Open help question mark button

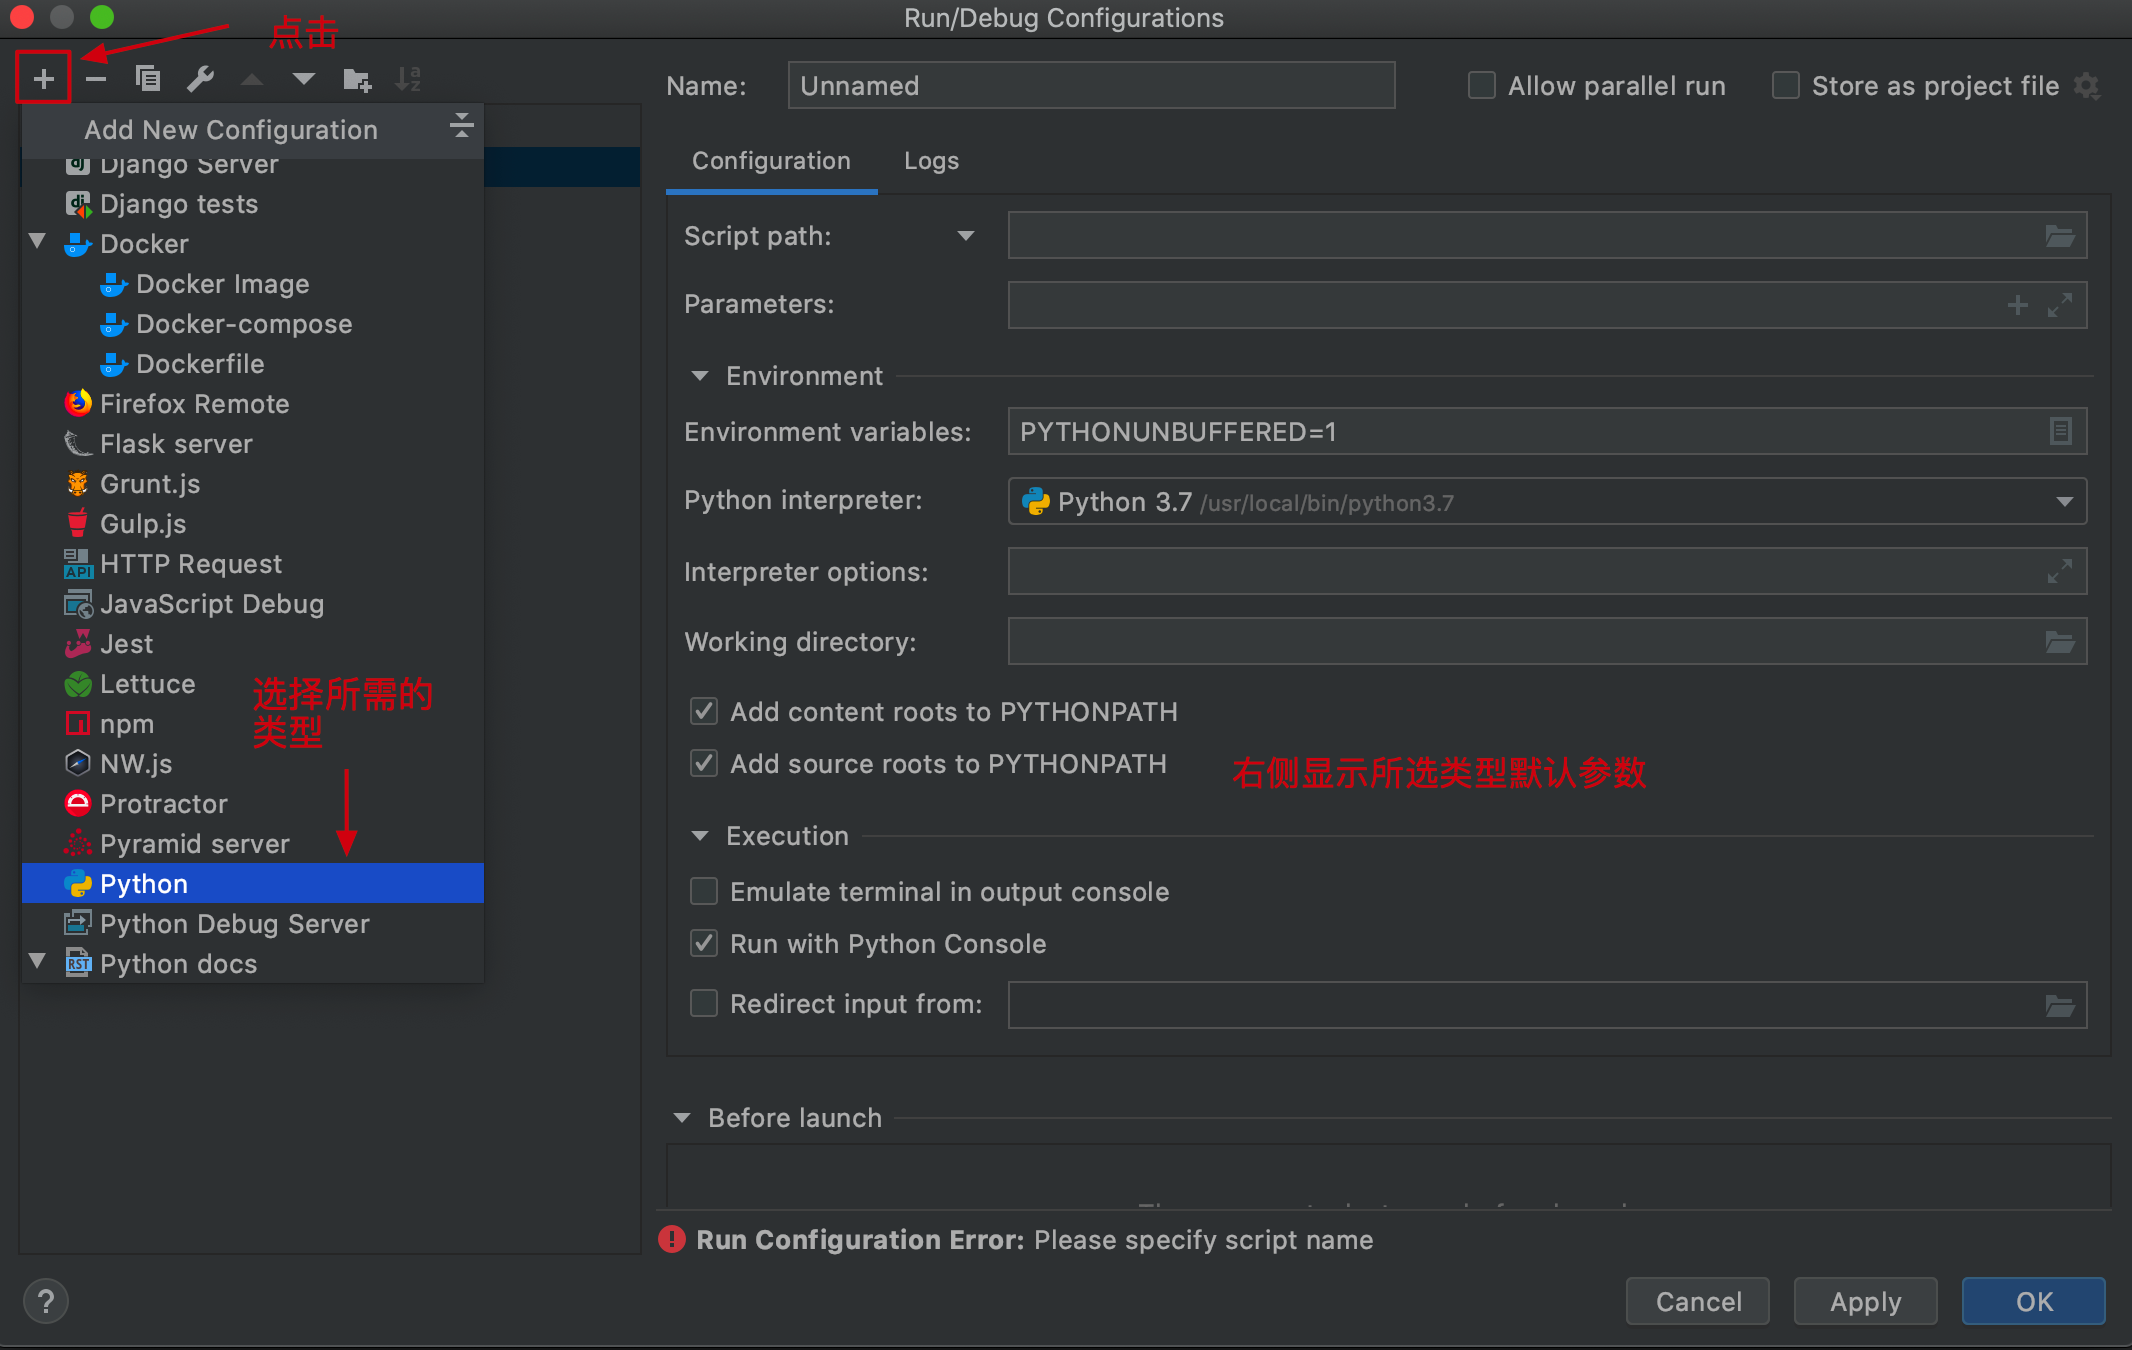(x=46, y=1301)
